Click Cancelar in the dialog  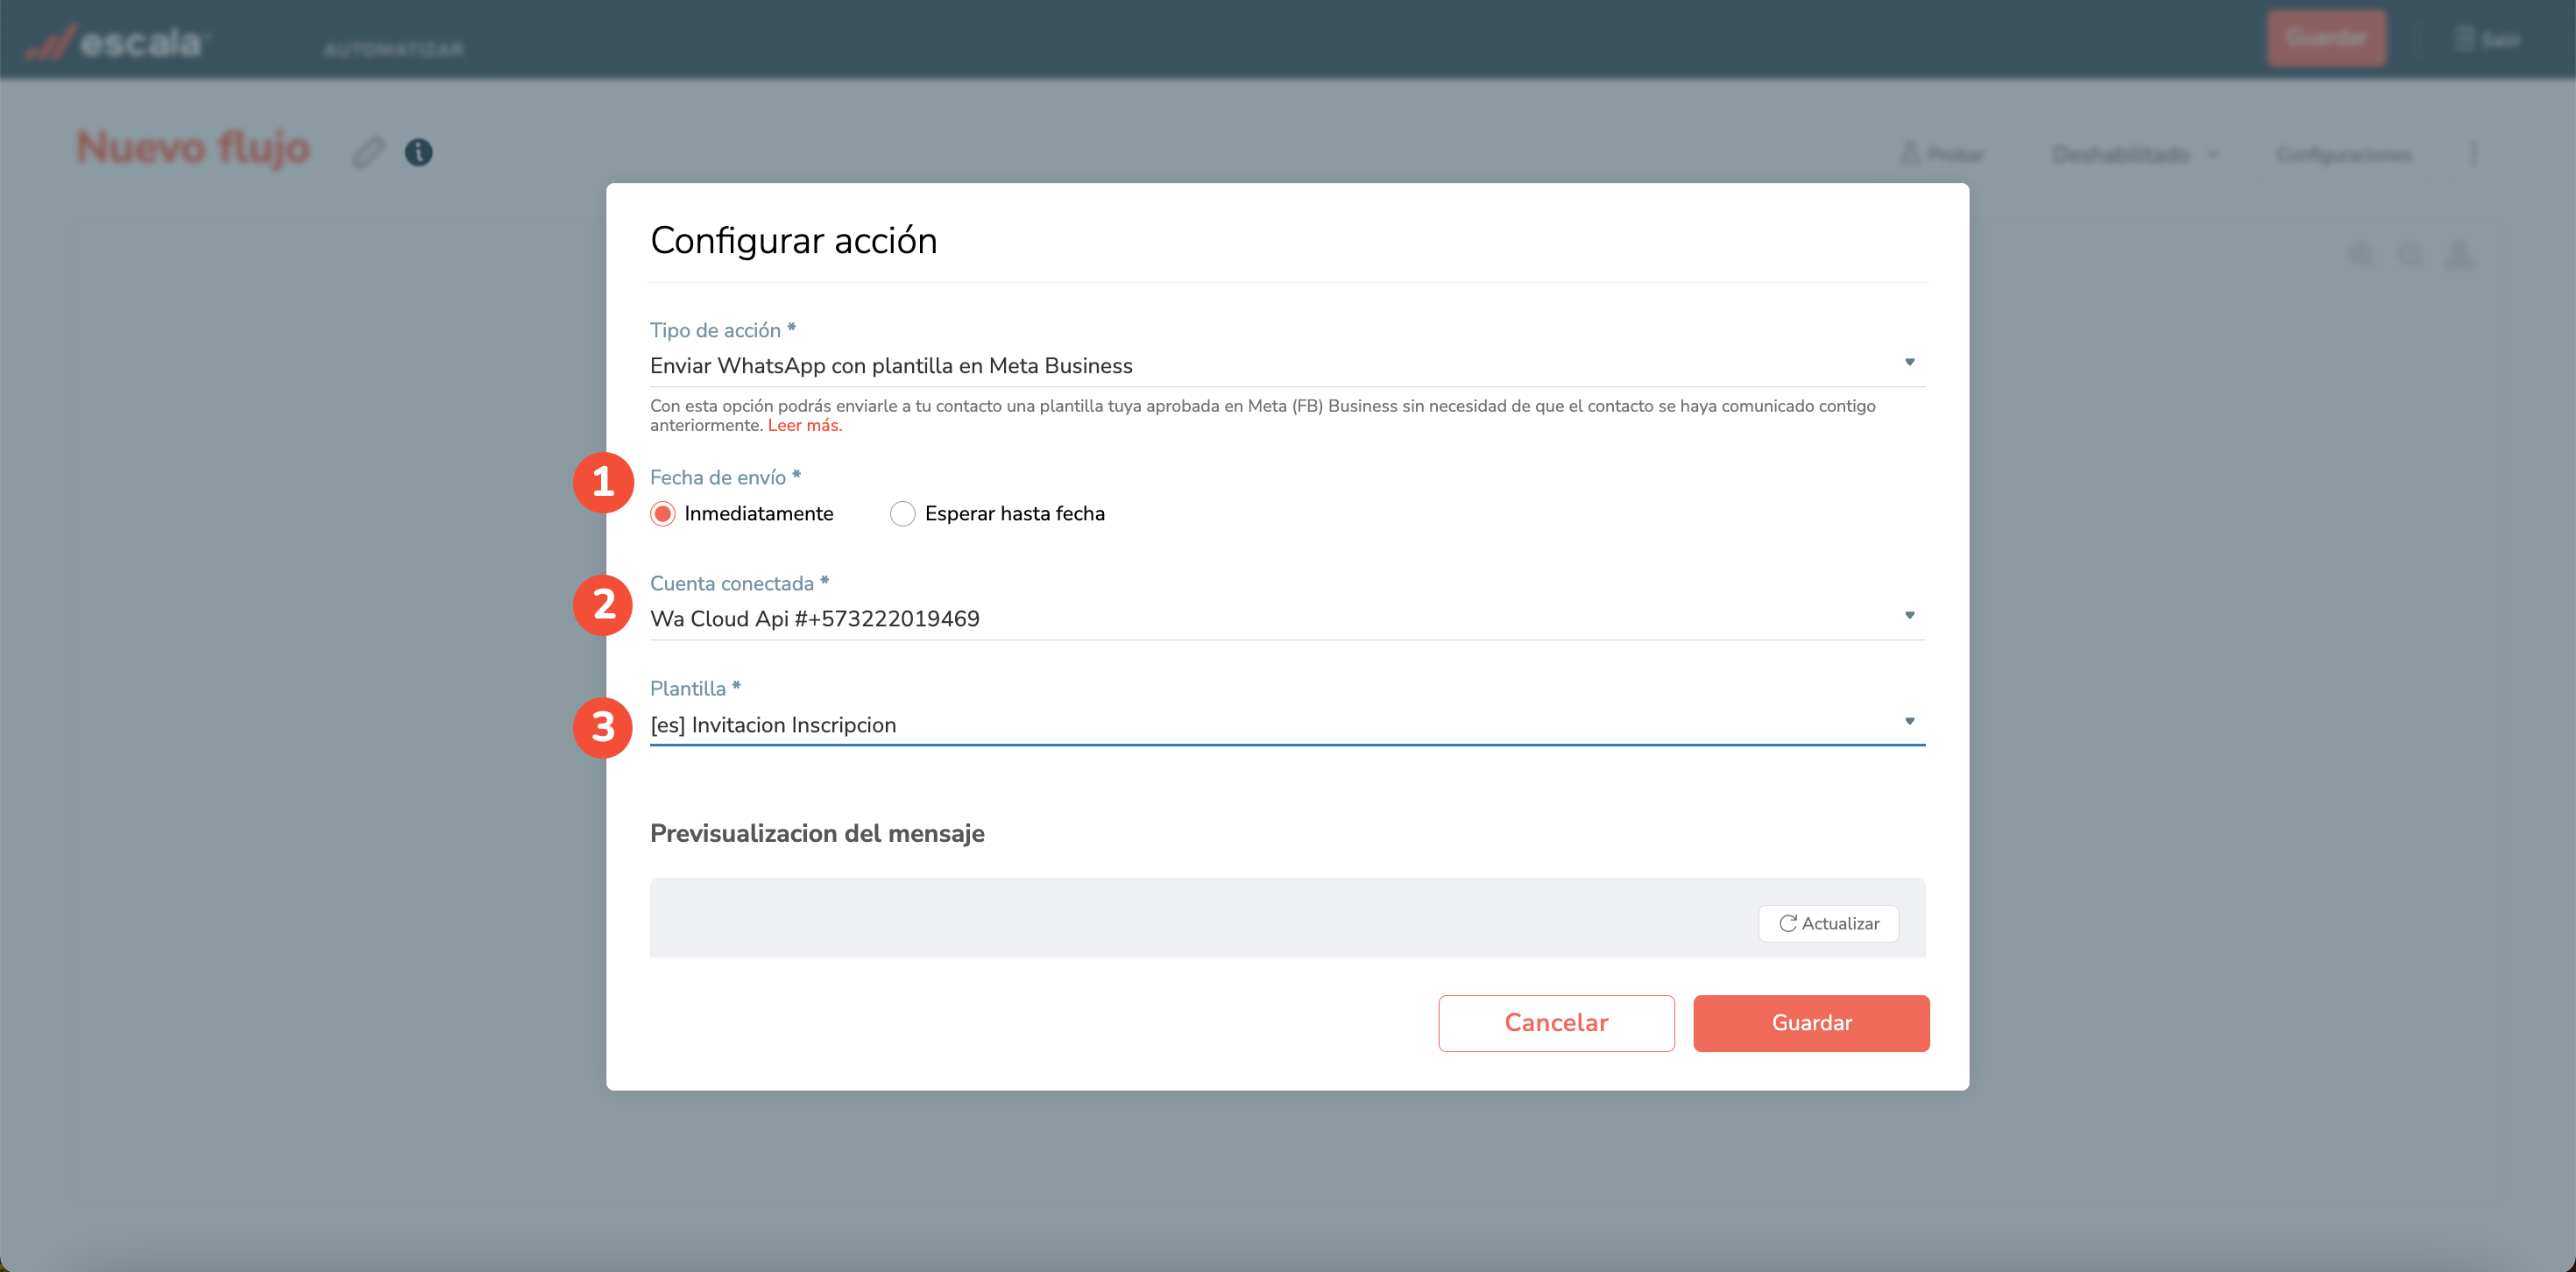[x=1556, y=1022]
